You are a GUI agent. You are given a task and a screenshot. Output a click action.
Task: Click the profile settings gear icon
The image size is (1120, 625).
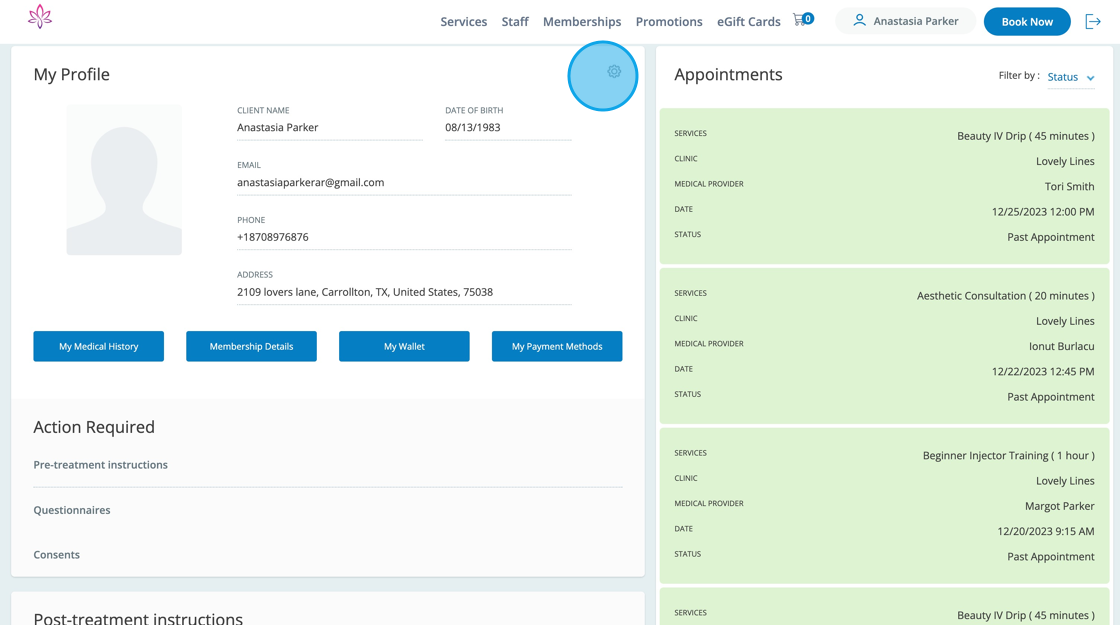[614, 72]
